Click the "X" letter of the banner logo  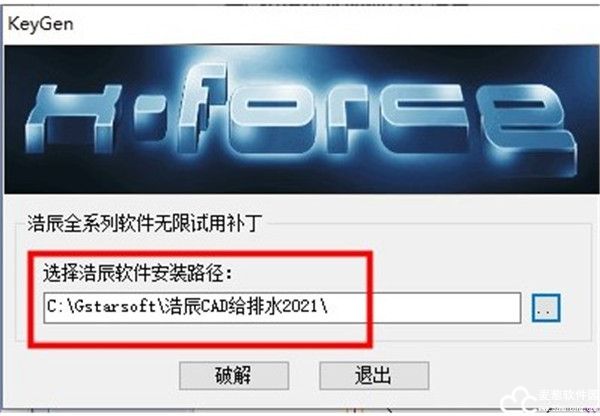pos(73,119)
